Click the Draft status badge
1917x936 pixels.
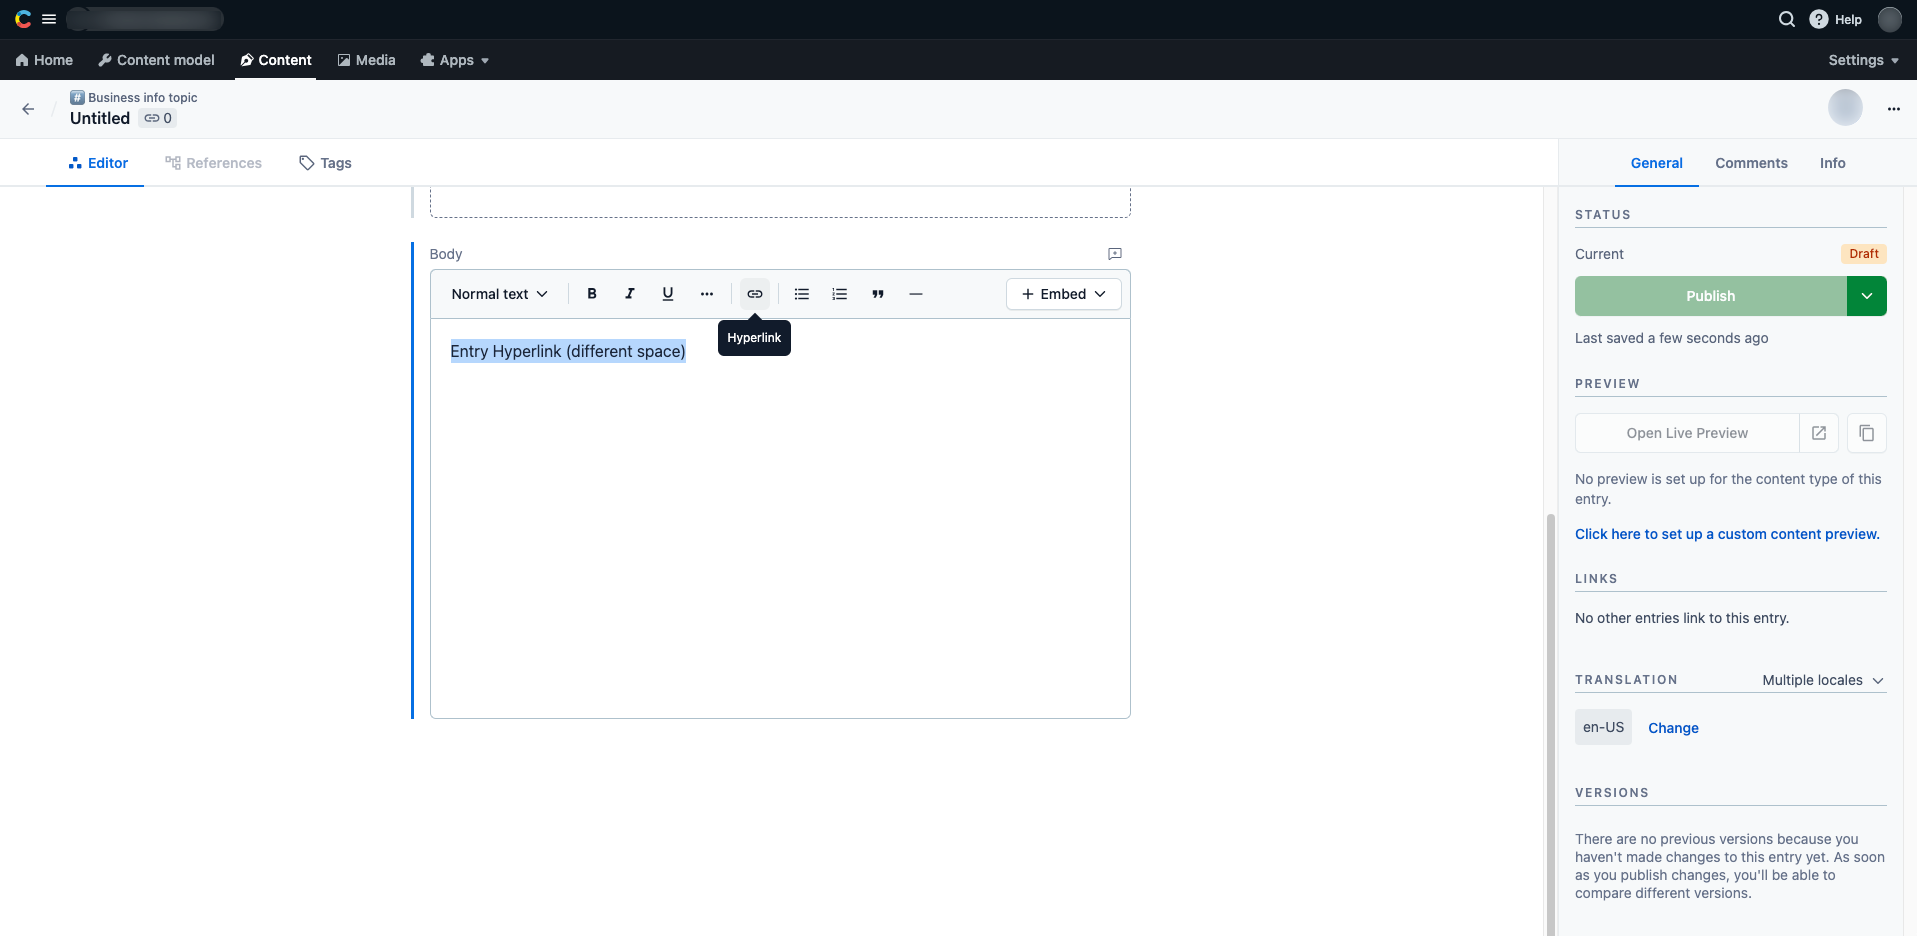click(x=1864, y=254)
